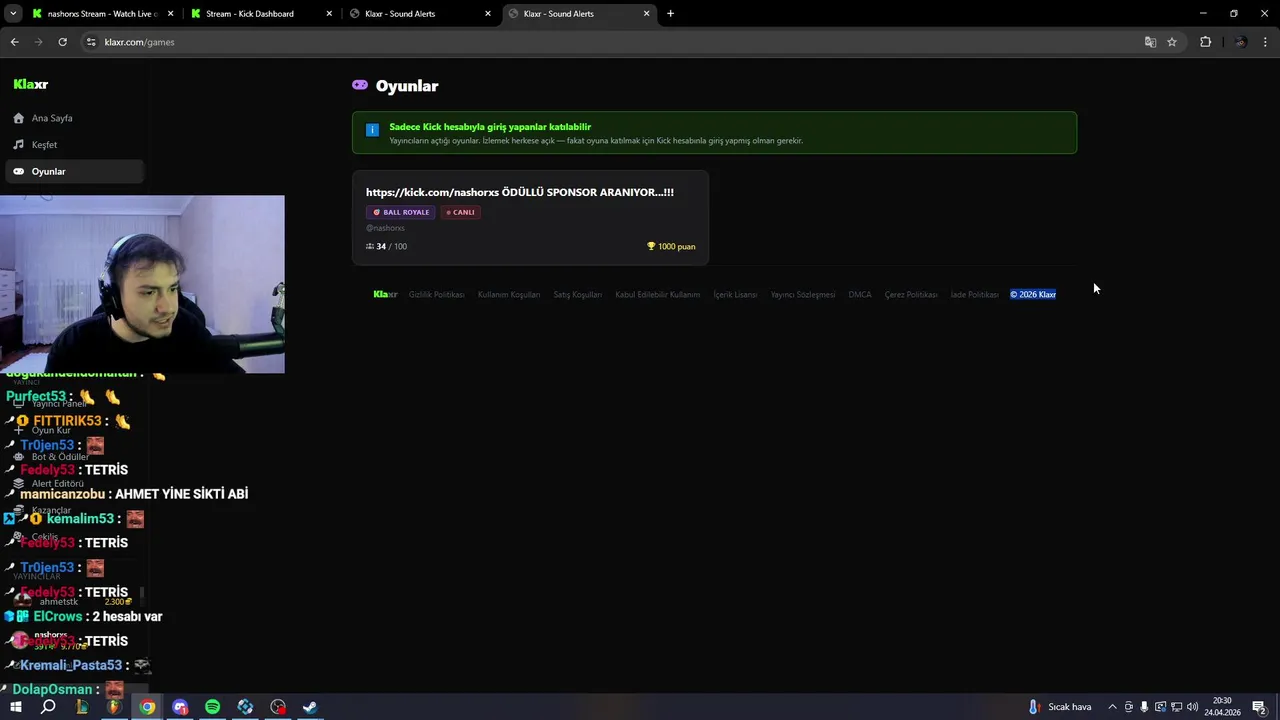
Task: Open Discord from the taskbar
Action: (180, 707)
